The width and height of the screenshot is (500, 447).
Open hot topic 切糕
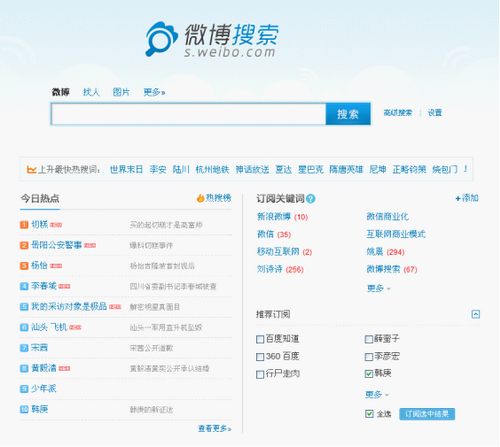pos(40,225)
